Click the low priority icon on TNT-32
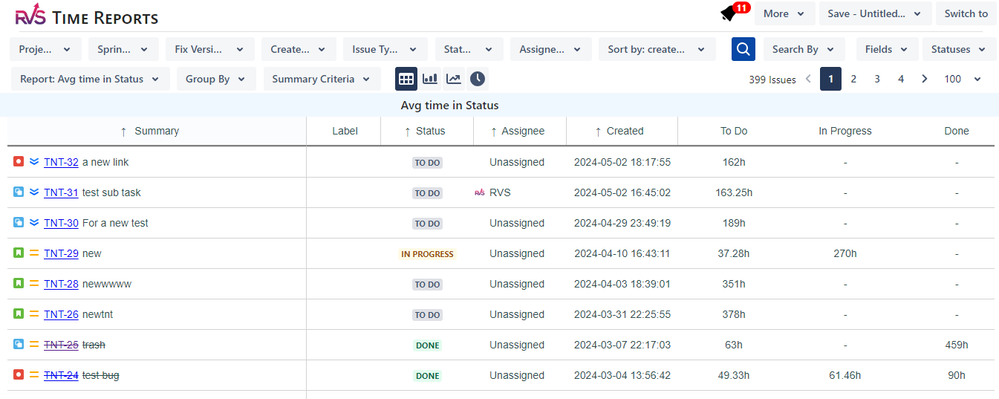The height and width of the screenshot is (399, 999). [x=34, y=162]
